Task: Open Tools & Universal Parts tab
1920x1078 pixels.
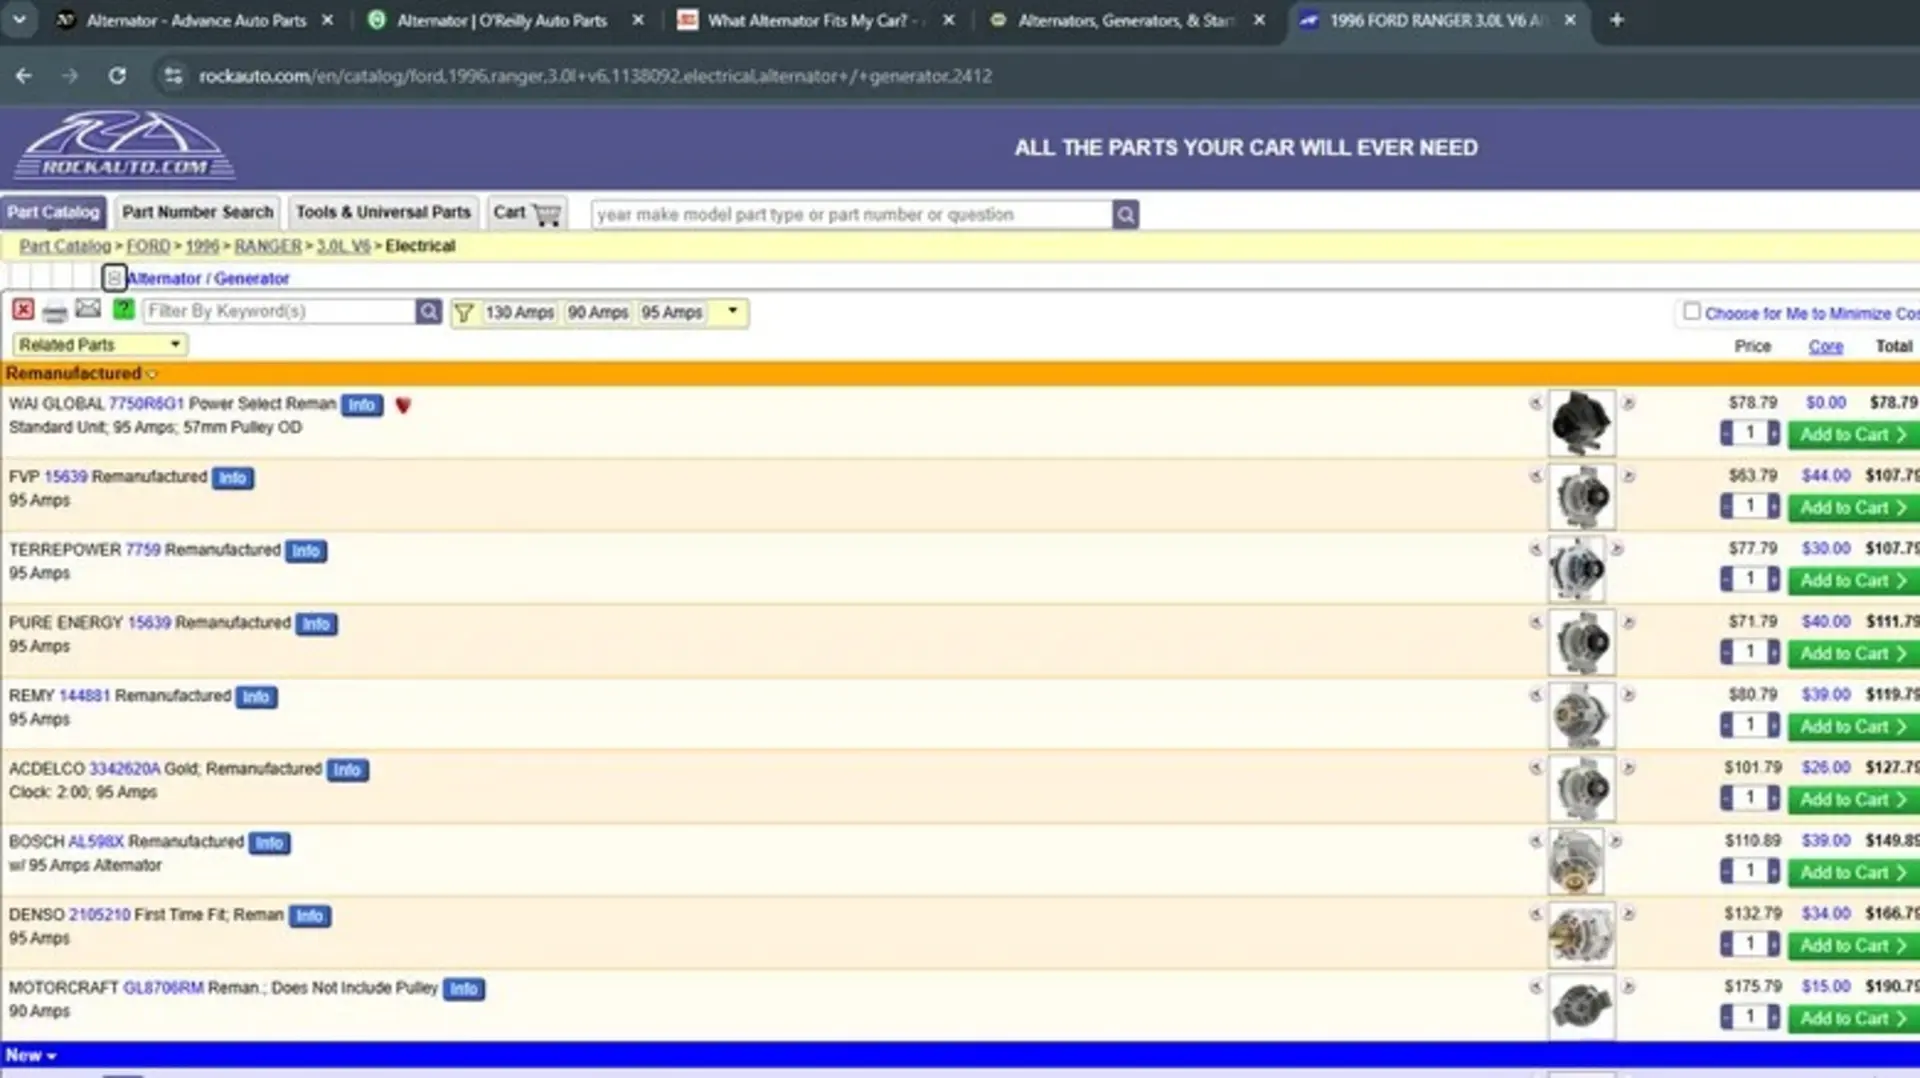Action: (383, 212)
